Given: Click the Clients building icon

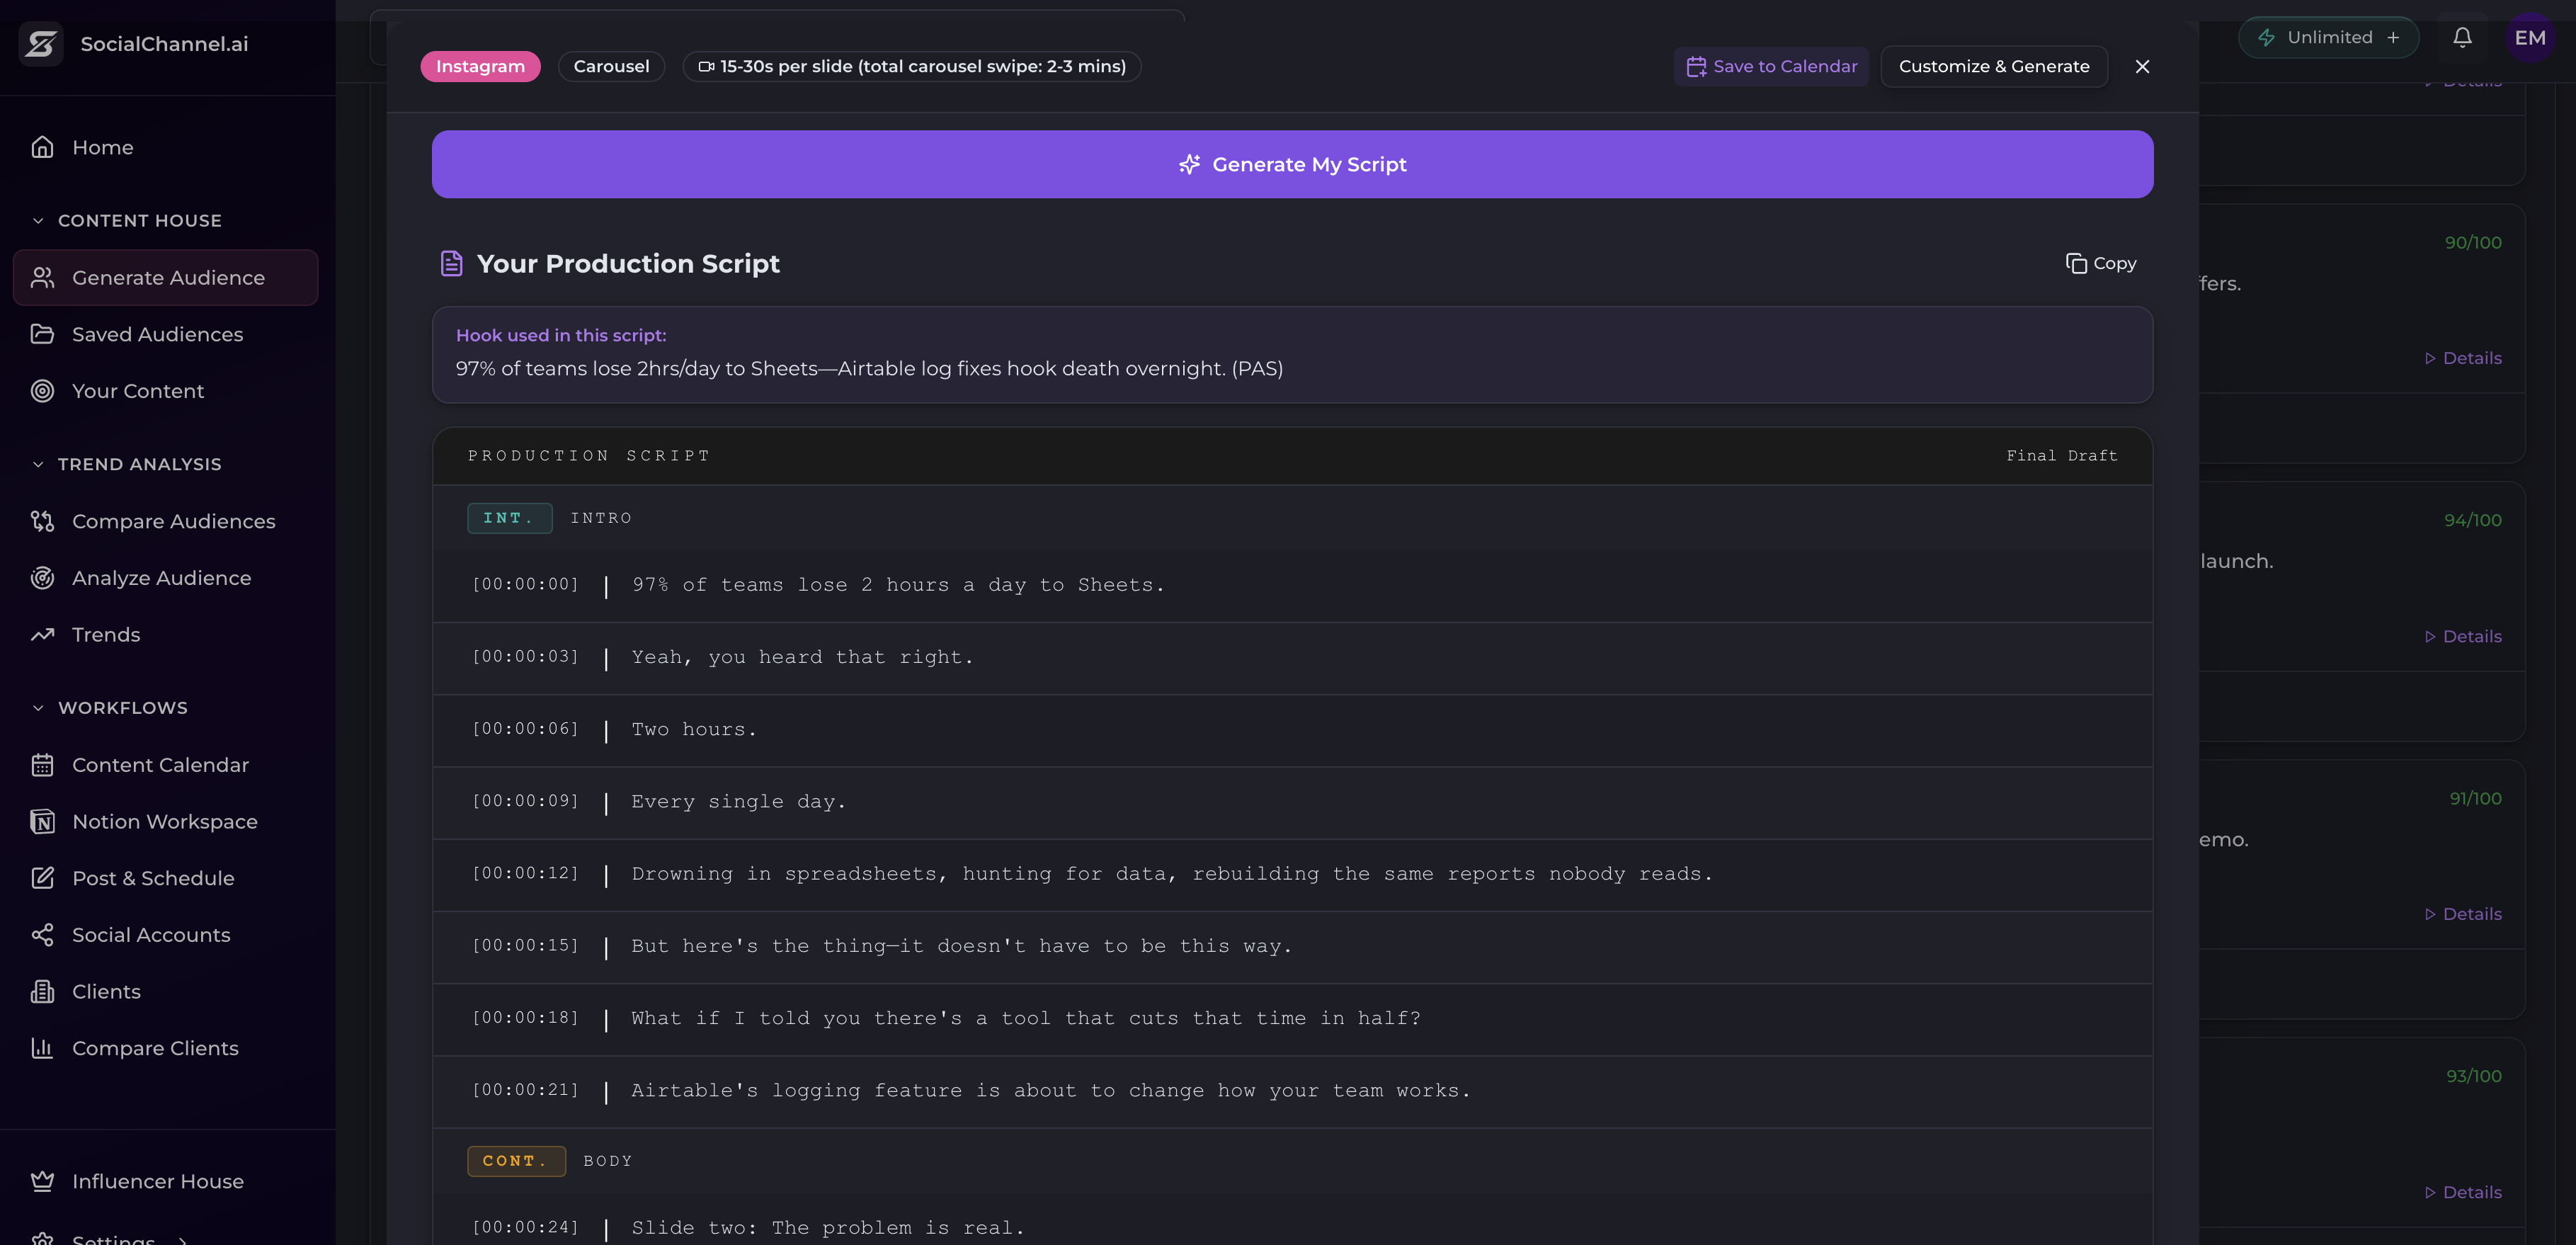Looking at the screenshot, I should [x=42, y=992].
